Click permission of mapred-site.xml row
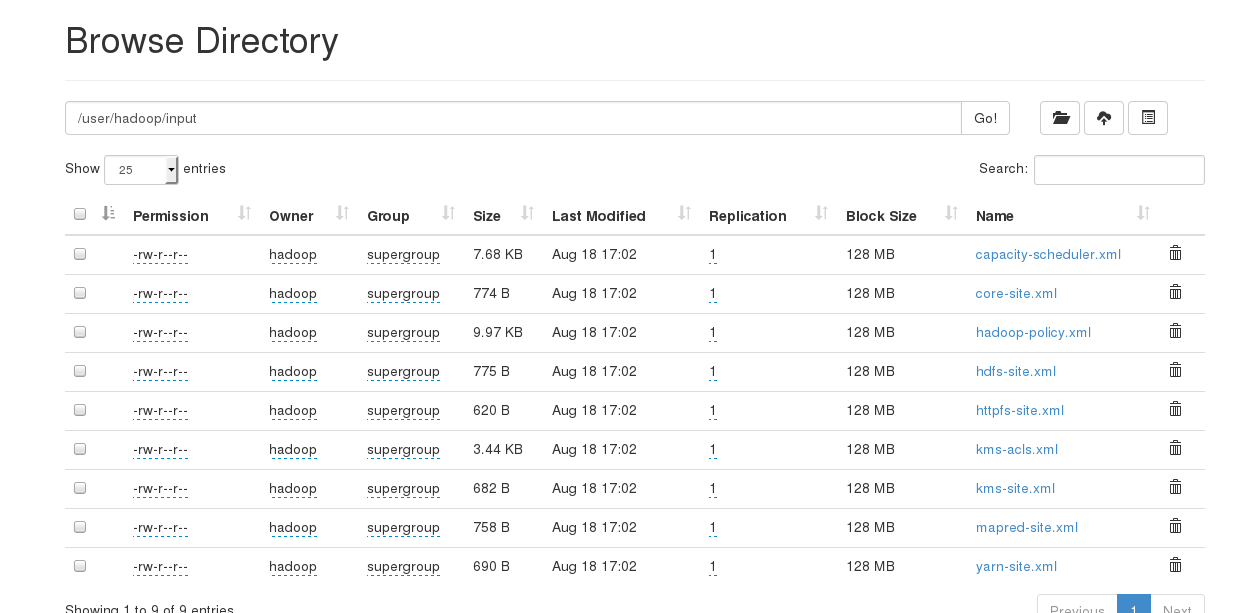The height and width of the screenshot is (613, 1236). [x=160, y=527]
